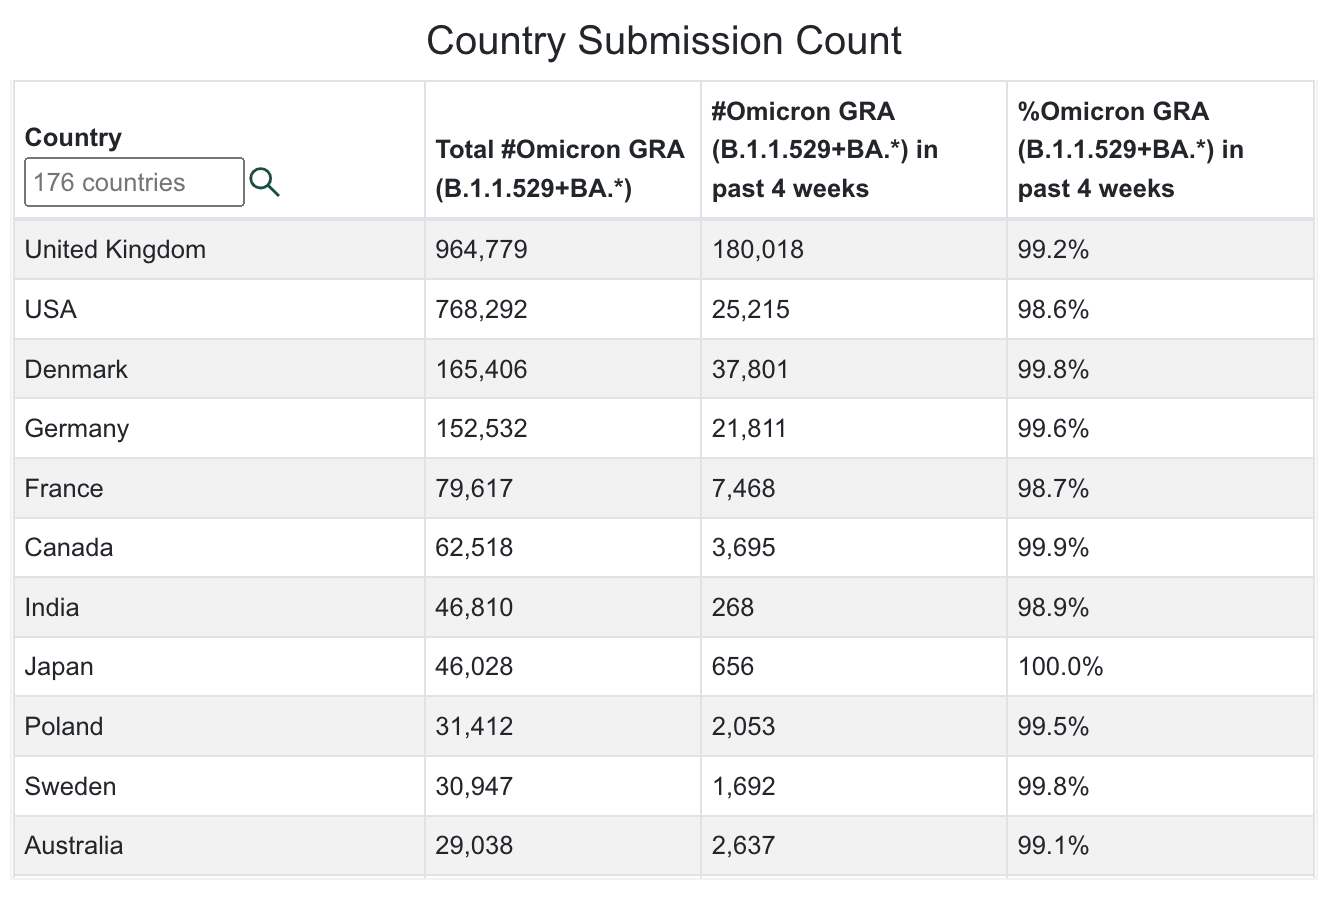Image resolution: width=1334 pixels, height=902 pixels.
Task: Select Japan in the country column
Action: (59, 667)
